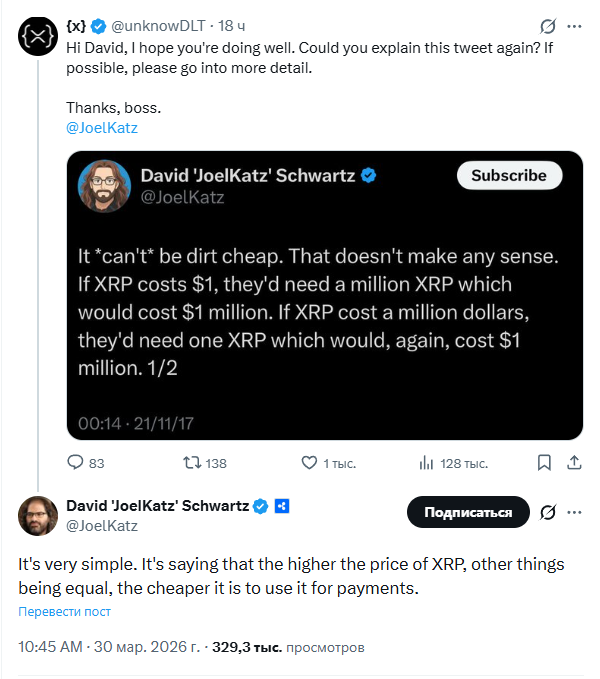
Task: Click the share icon on the first tweet
Action: coord(574,463)
